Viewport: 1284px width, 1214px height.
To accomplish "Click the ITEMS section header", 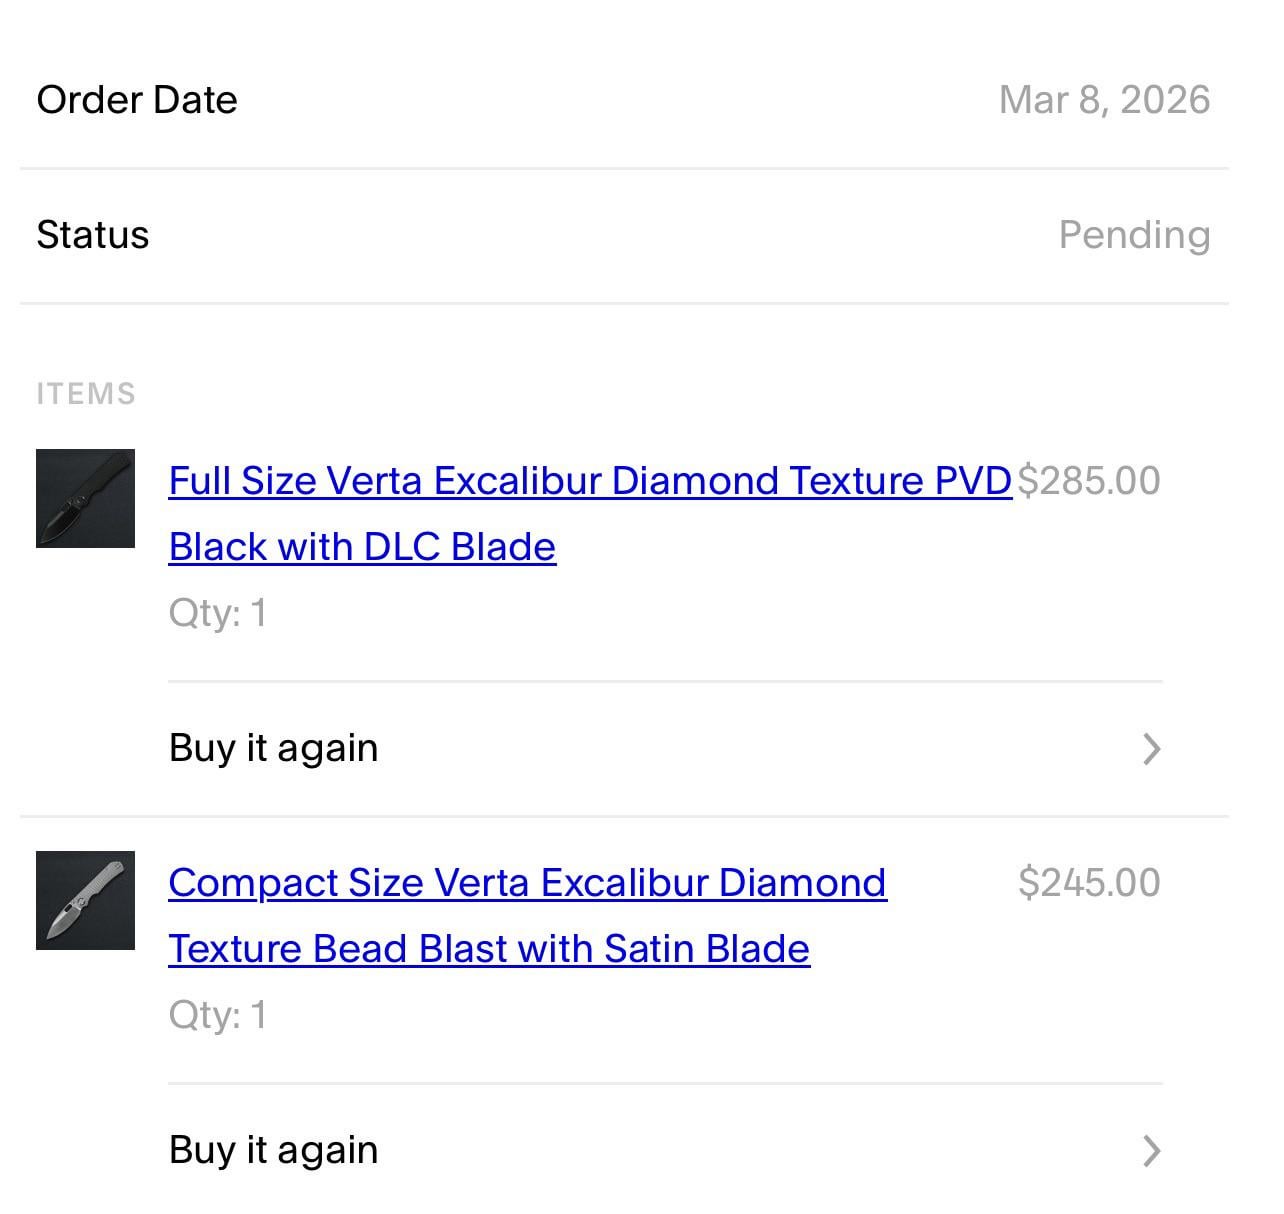I will 86,394.
